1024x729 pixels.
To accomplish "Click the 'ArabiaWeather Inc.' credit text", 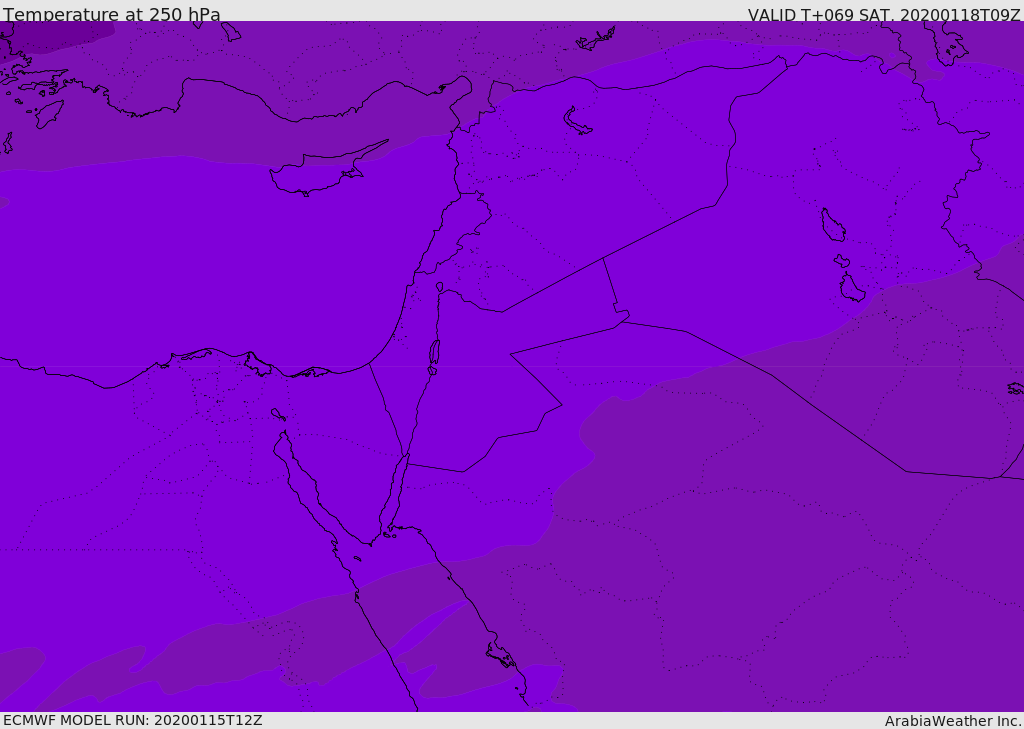I will (954, 721).
